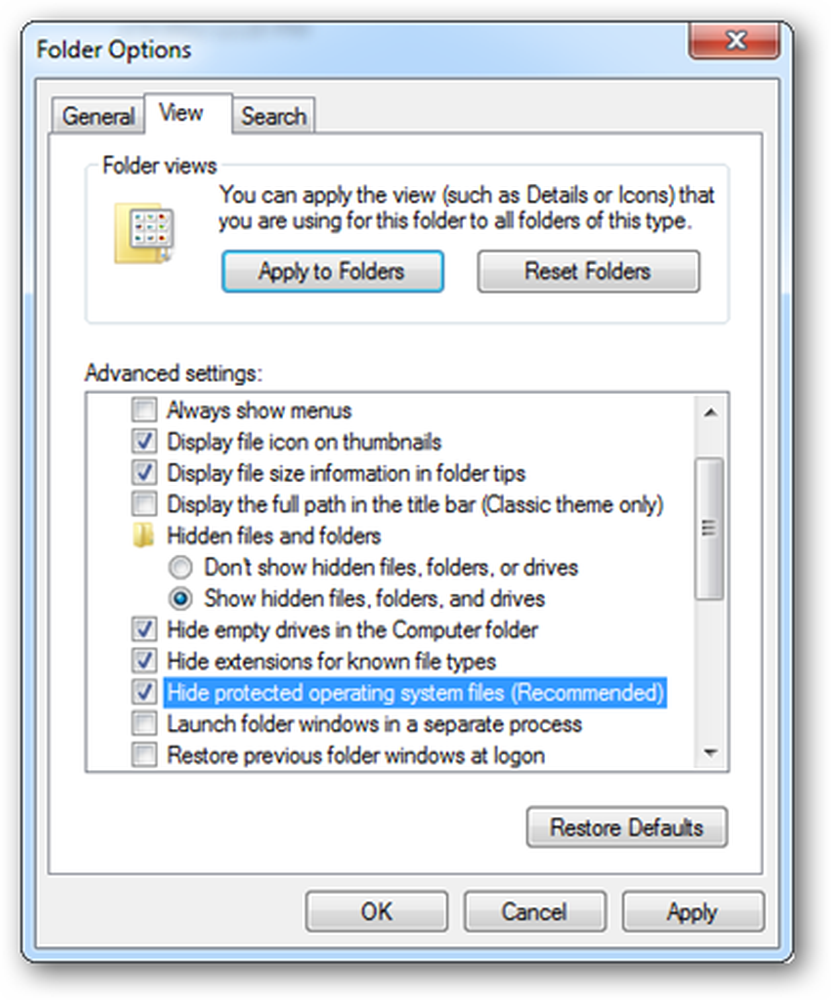831x1000 pixels.
Task: Check Restore previous folder windows at logon
Action: (144, 755)
